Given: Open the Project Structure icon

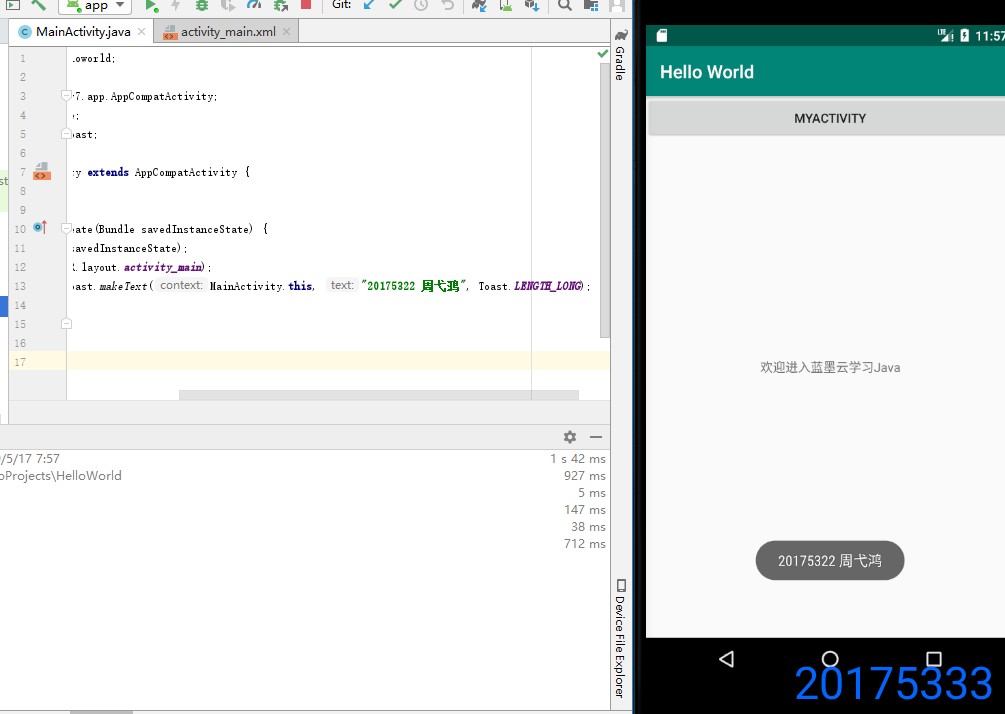Looking at the screenshot, I should (x=591, y=6).
